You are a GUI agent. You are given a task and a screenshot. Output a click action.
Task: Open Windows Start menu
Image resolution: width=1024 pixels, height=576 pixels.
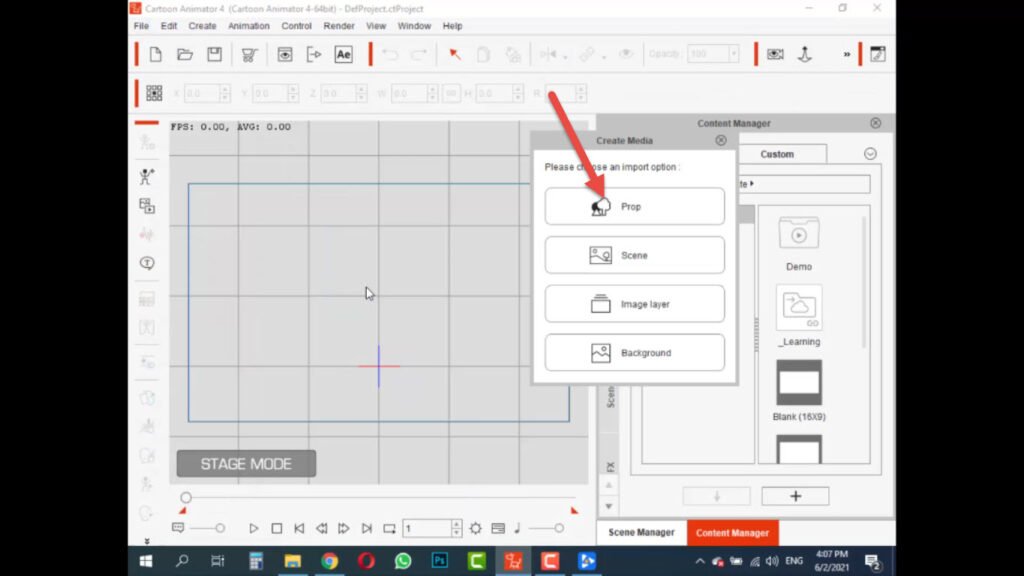[146, 562]
